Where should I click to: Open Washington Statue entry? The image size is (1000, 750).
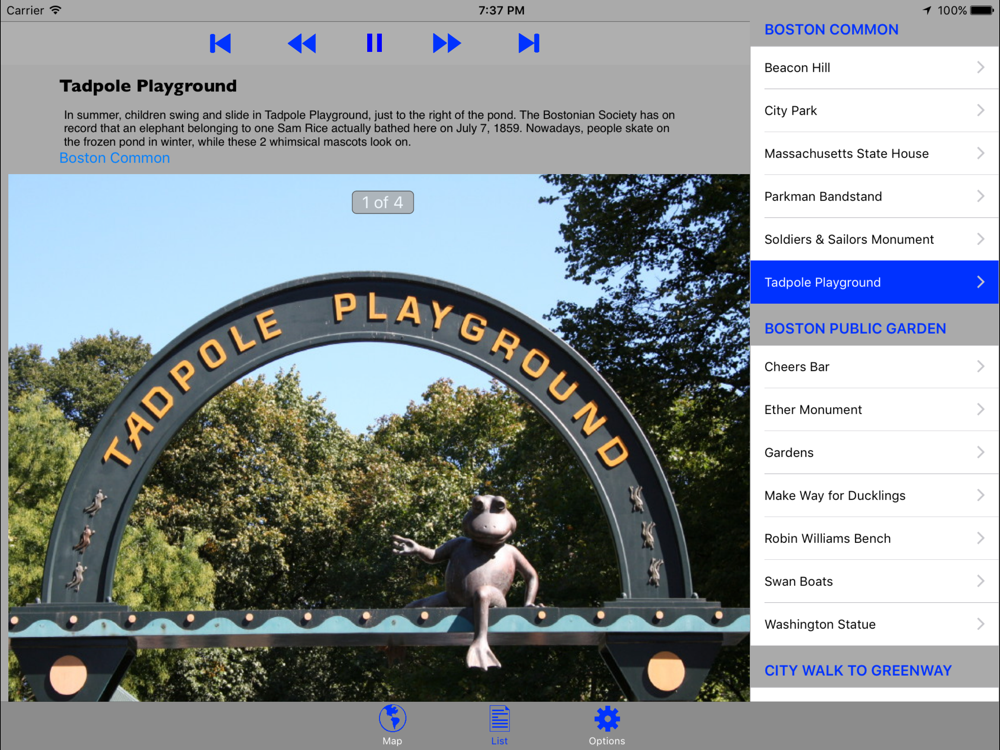coord(875,624)
